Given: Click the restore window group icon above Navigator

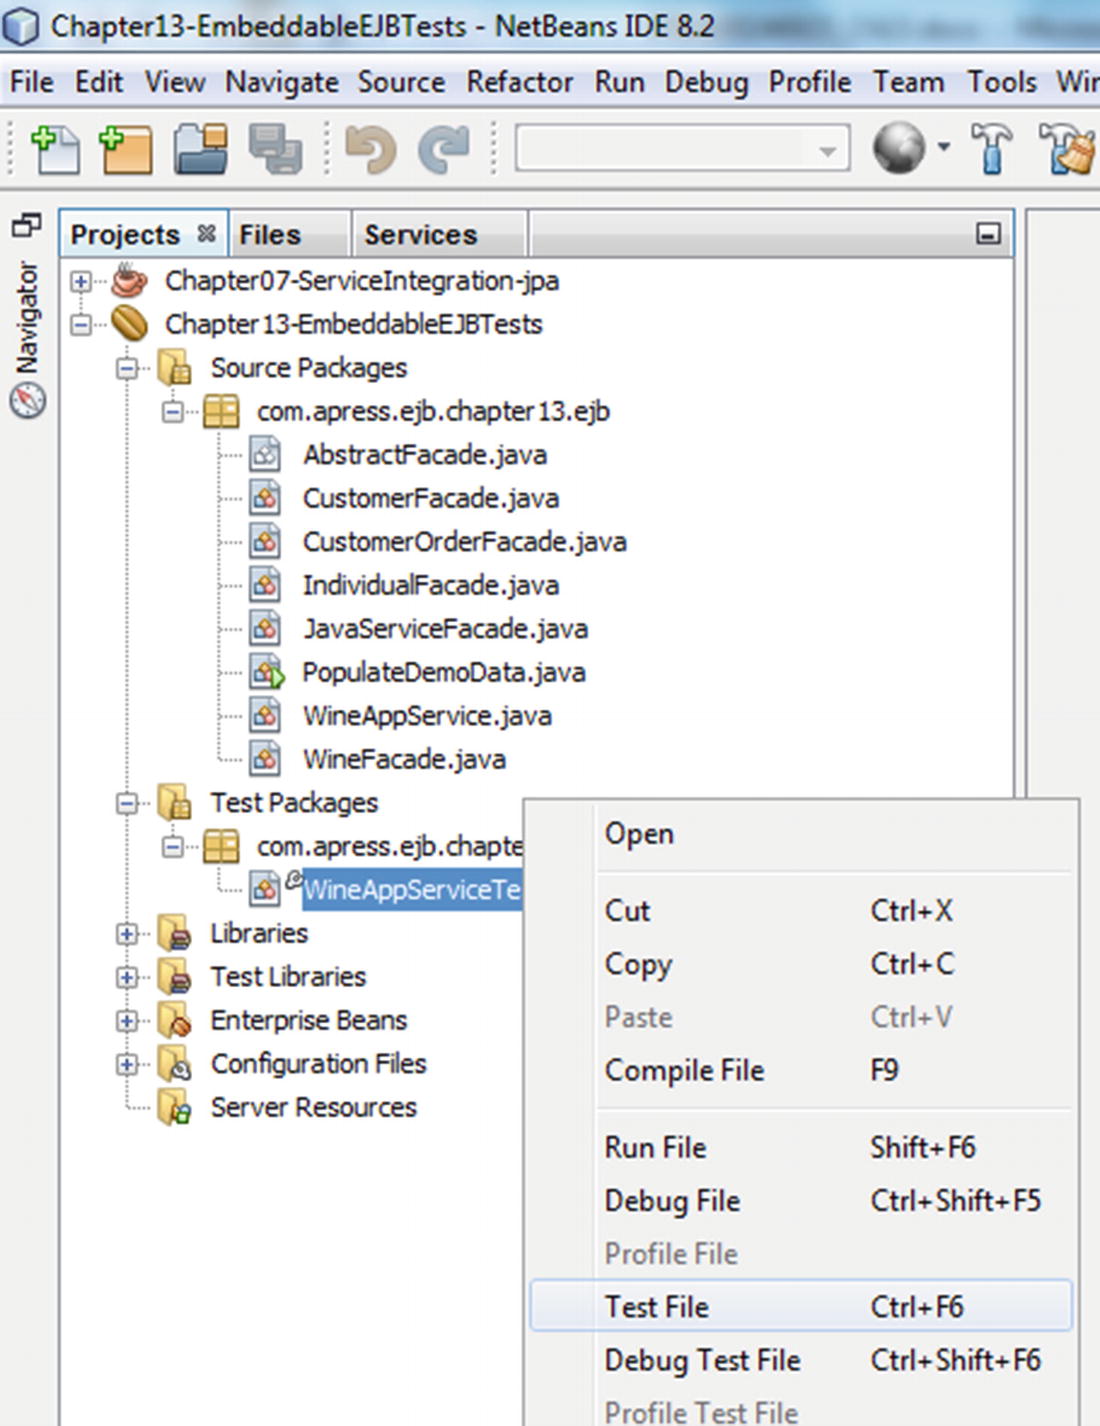Looking at the screenshot, I should coord(26,225).
